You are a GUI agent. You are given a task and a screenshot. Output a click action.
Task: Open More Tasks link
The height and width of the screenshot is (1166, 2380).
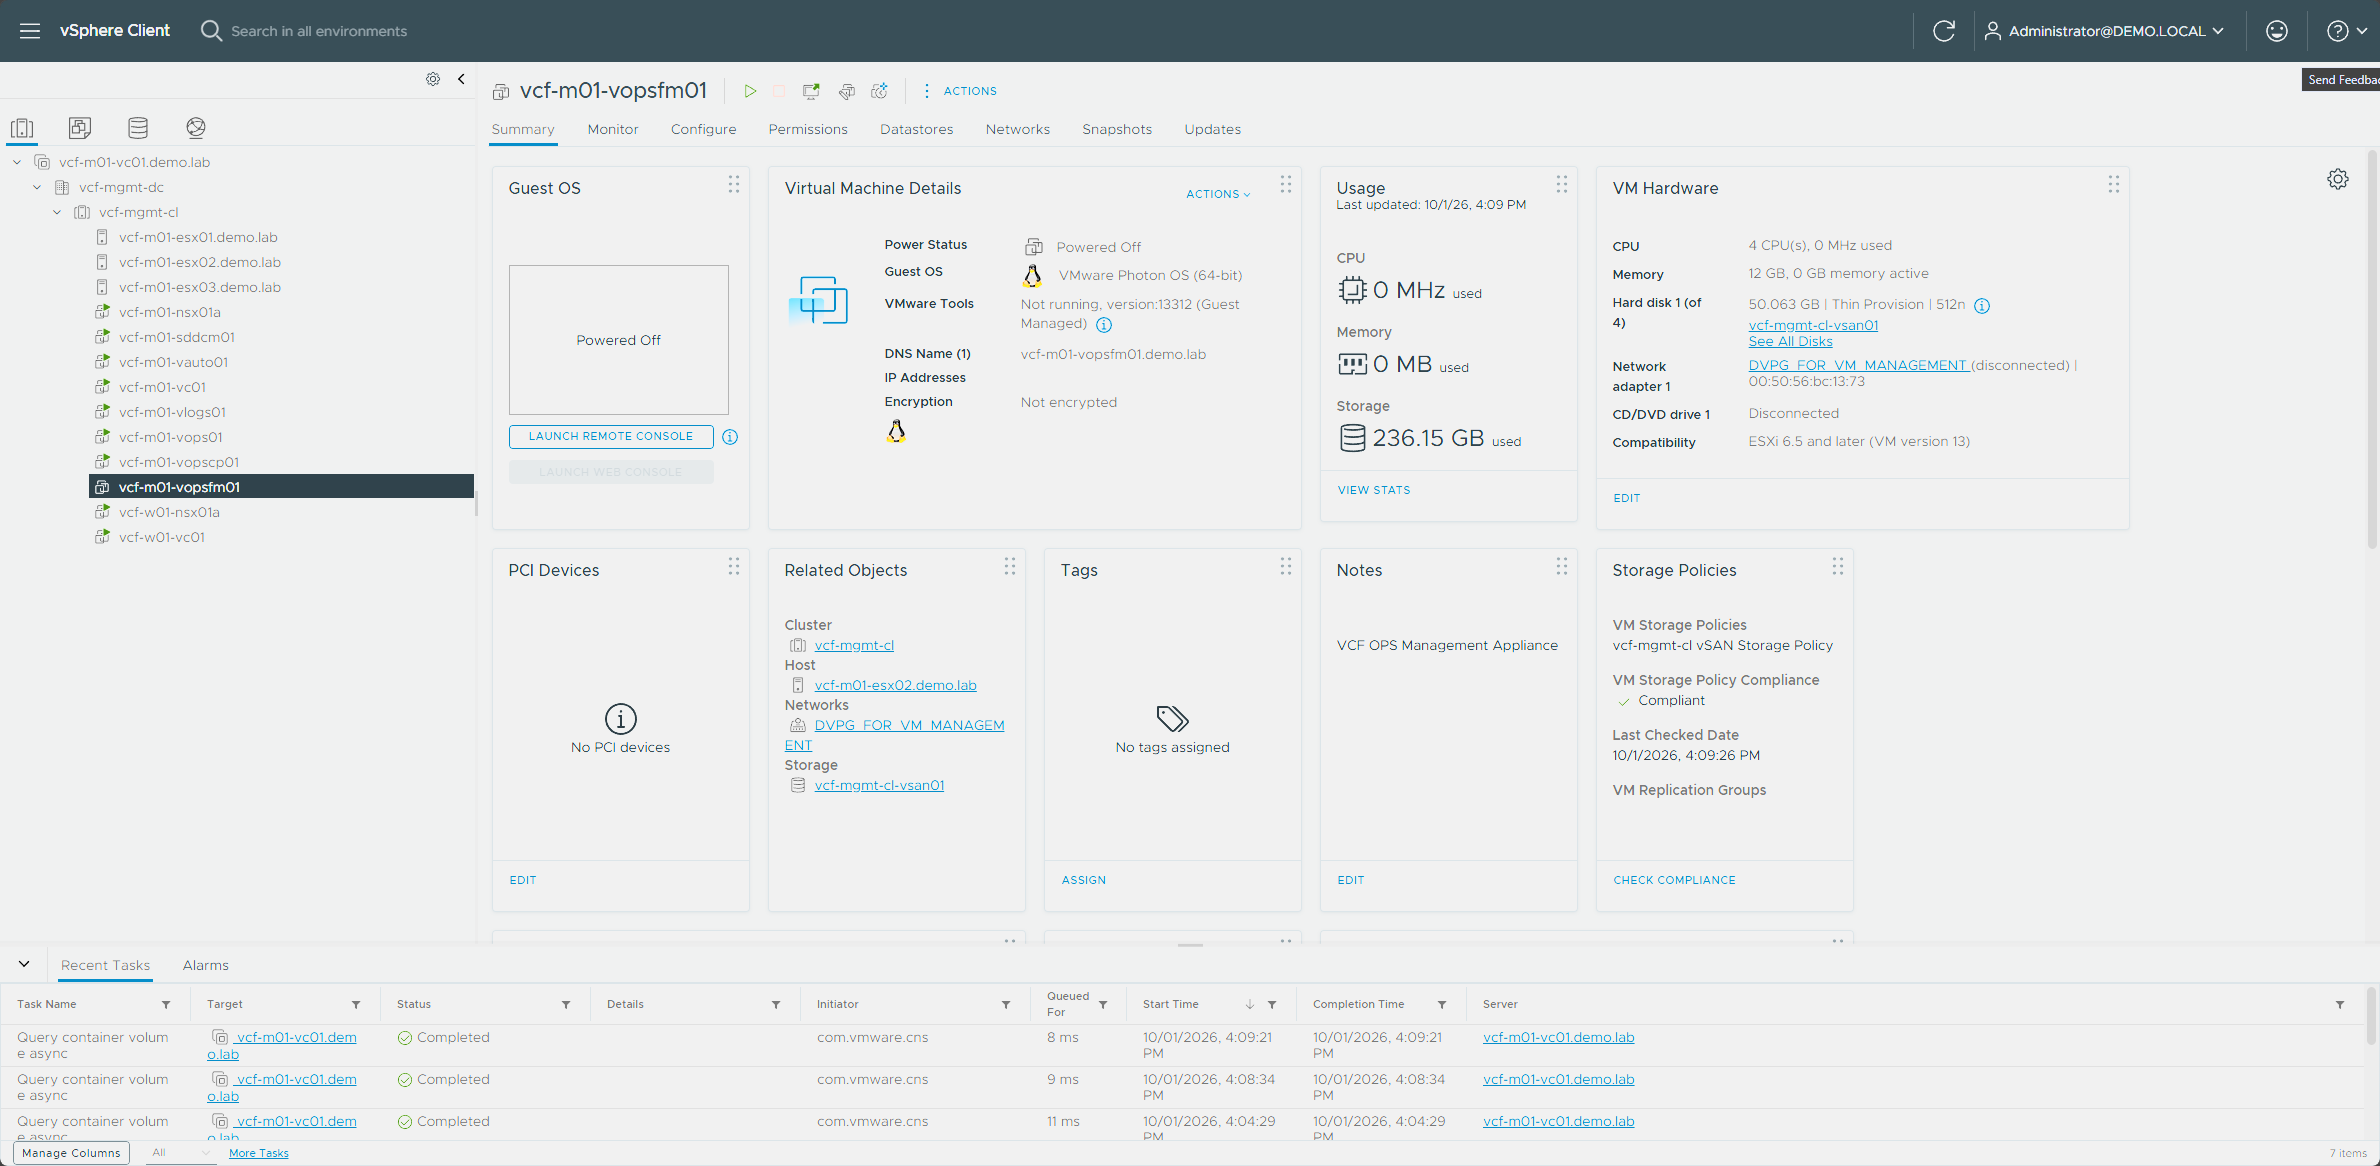click(x=258, y=1153)
